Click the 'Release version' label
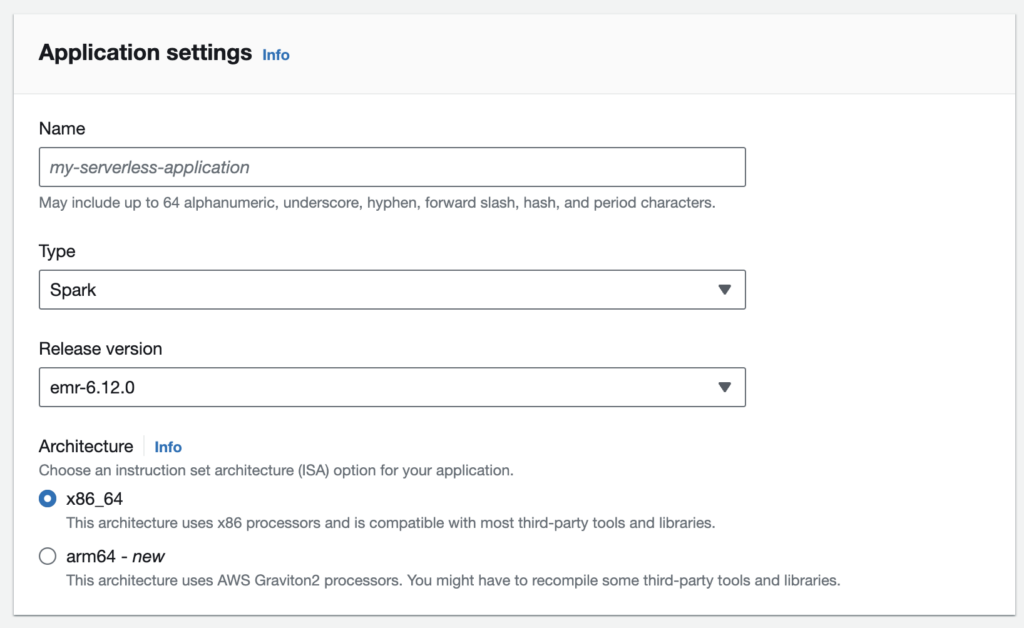The width and height of the screenshot is (1024, 628). (101, 349)
